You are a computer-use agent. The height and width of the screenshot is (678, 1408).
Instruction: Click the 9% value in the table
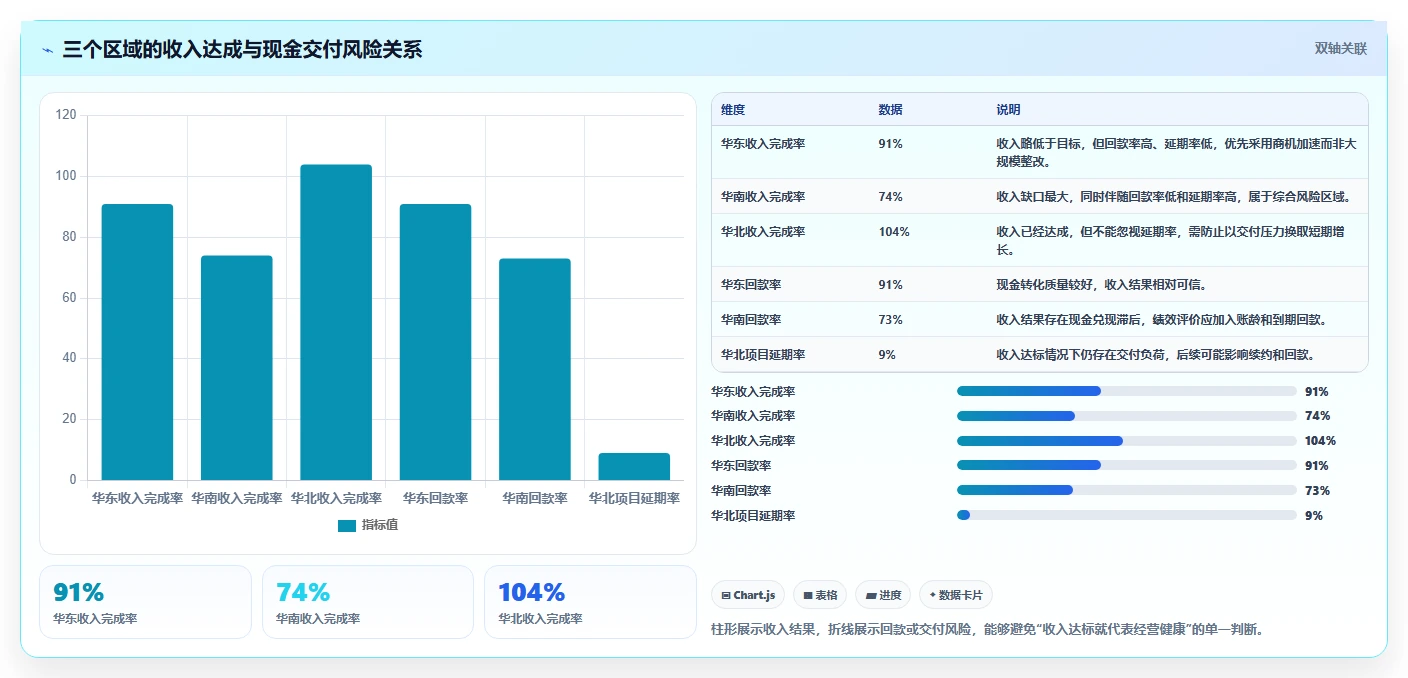[x=887, y=355]
